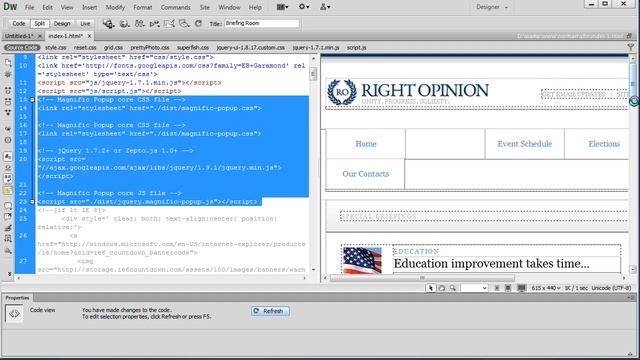640x360 pixels.
Task: Click the Move or Convert CSS icon
Action: 8,251
